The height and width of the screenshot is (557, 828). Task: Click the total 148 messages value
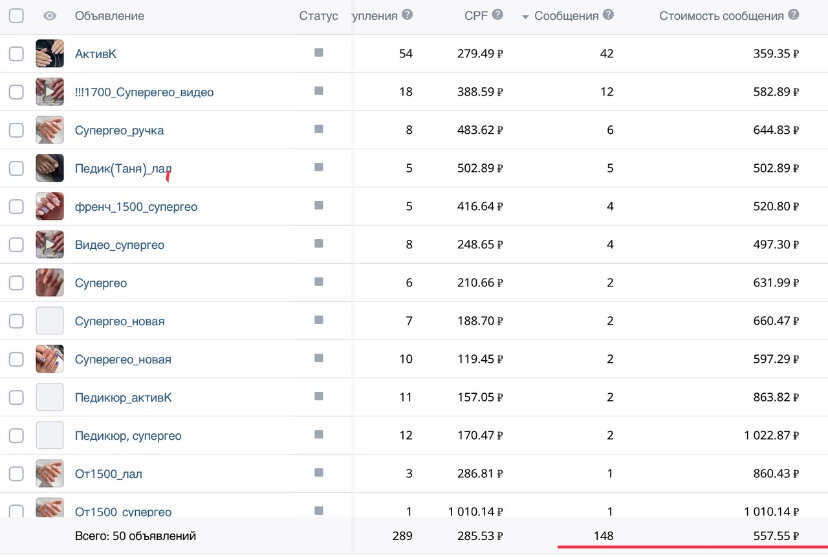604,536
